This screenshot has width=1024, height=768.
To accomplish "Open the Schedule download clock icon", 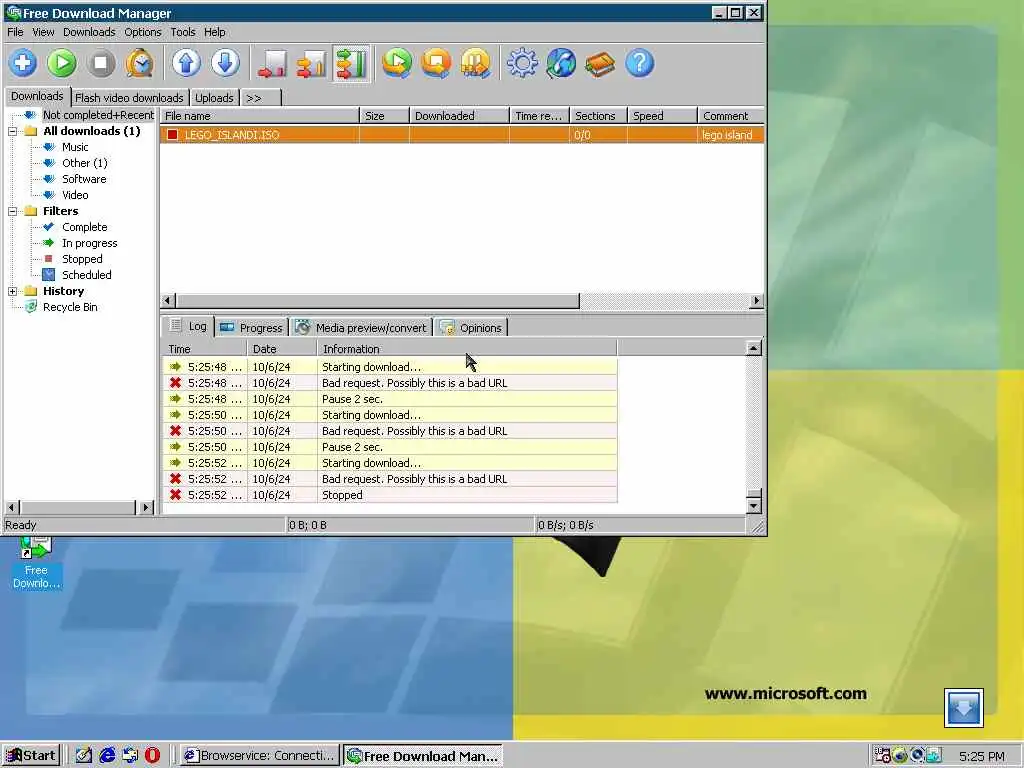I will point(140,63).
